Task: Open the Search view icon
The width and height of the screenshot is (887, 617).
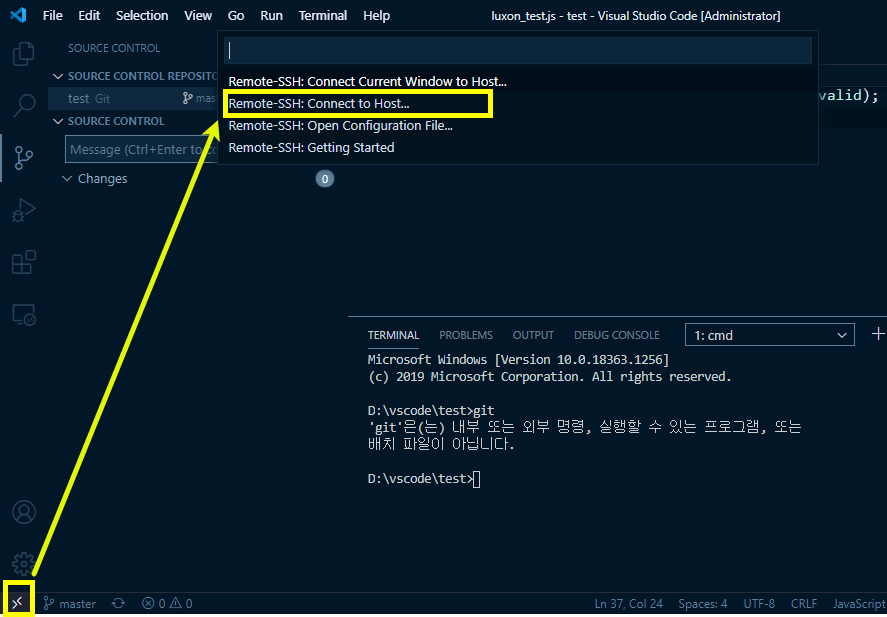Action: [24, 105]
